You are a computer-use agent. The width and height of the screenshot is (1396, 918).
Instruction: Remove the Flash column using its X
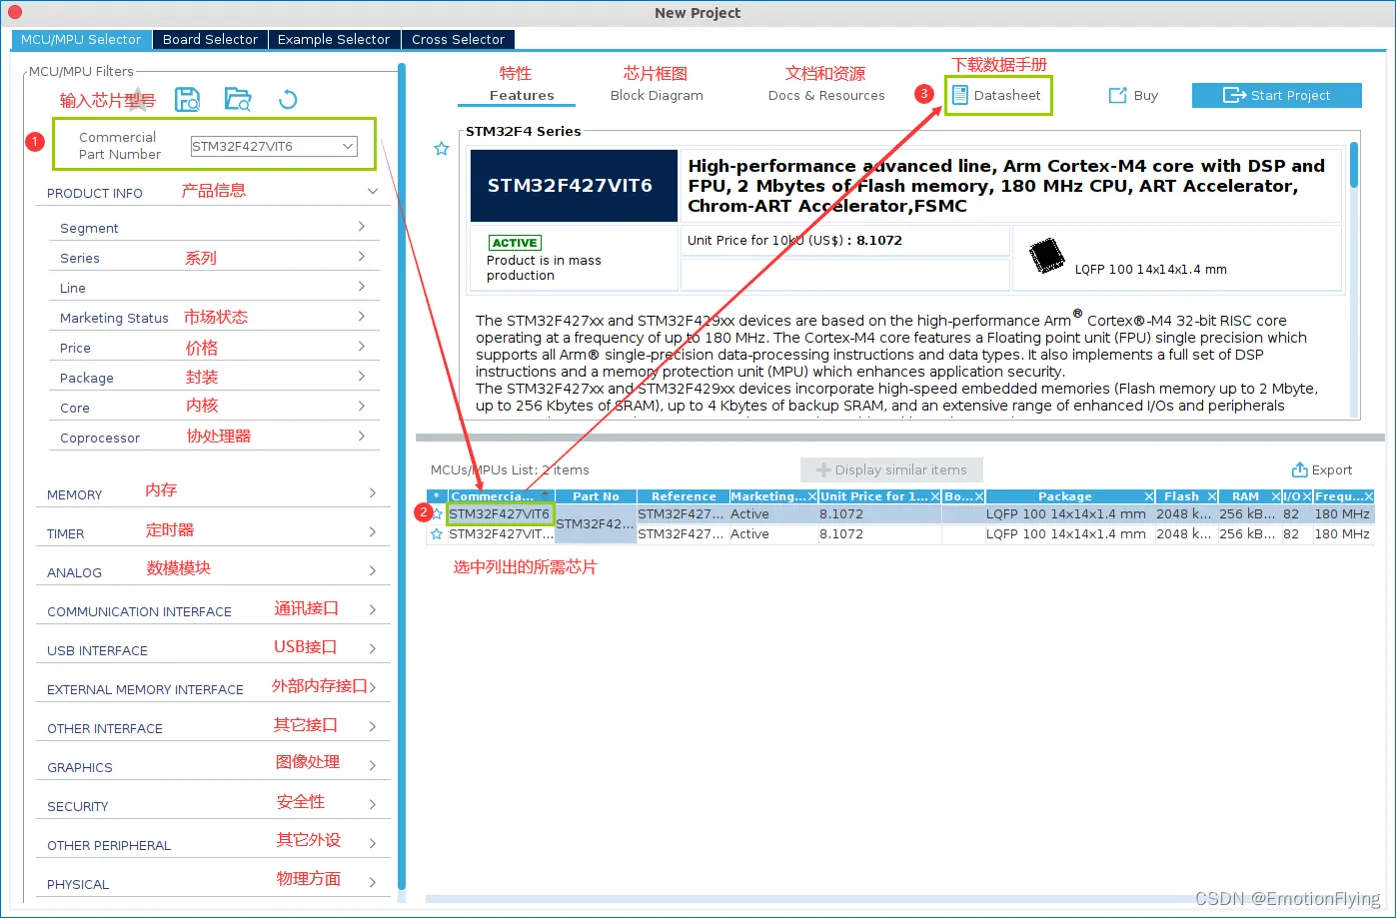pyautogui.click(x=1211, y=496)
